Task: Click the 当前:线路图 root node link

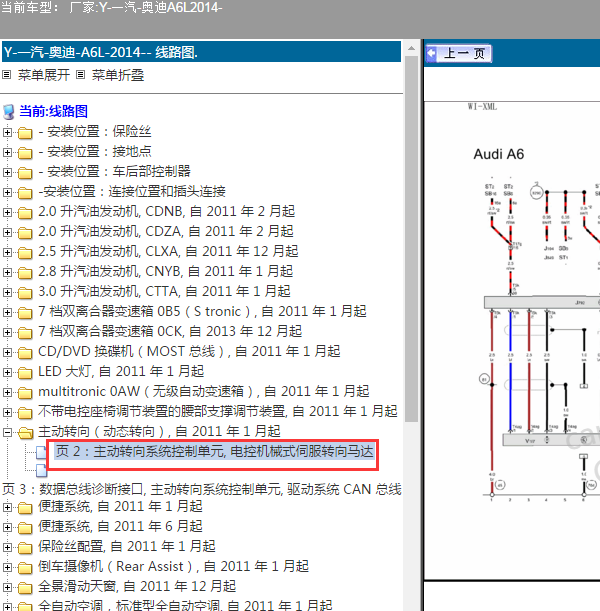Action: click(53, 111)
